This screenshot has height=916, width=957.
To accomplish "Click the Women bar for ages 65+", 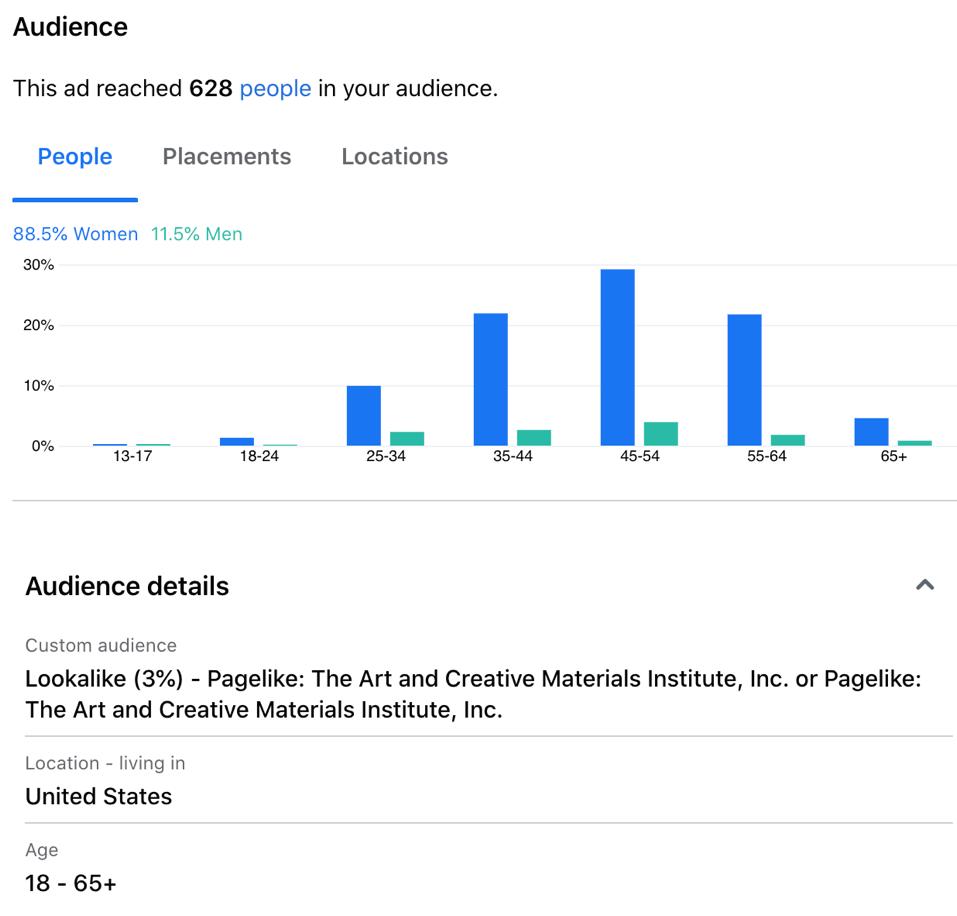I will [x=871, y=432].
